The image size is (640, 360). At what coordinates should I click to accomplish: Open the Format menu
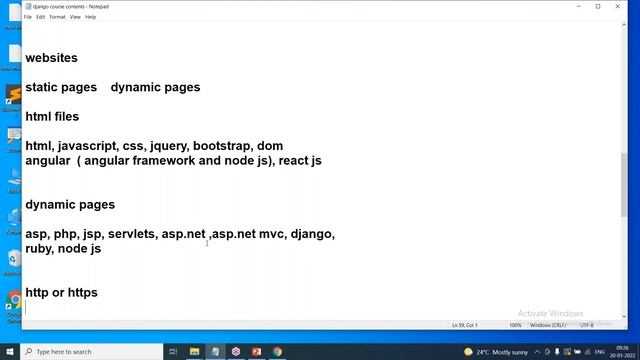click(57, 17)
